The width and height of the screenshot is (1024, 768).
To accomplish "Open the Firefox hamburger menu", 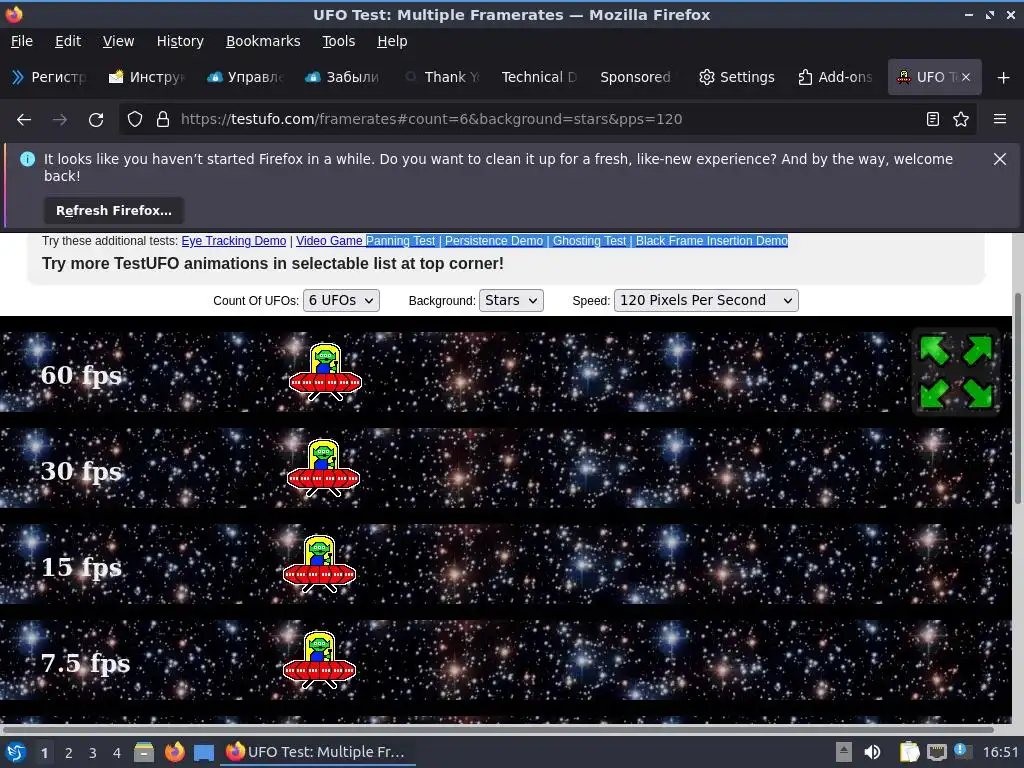I will coord(1000,119).
